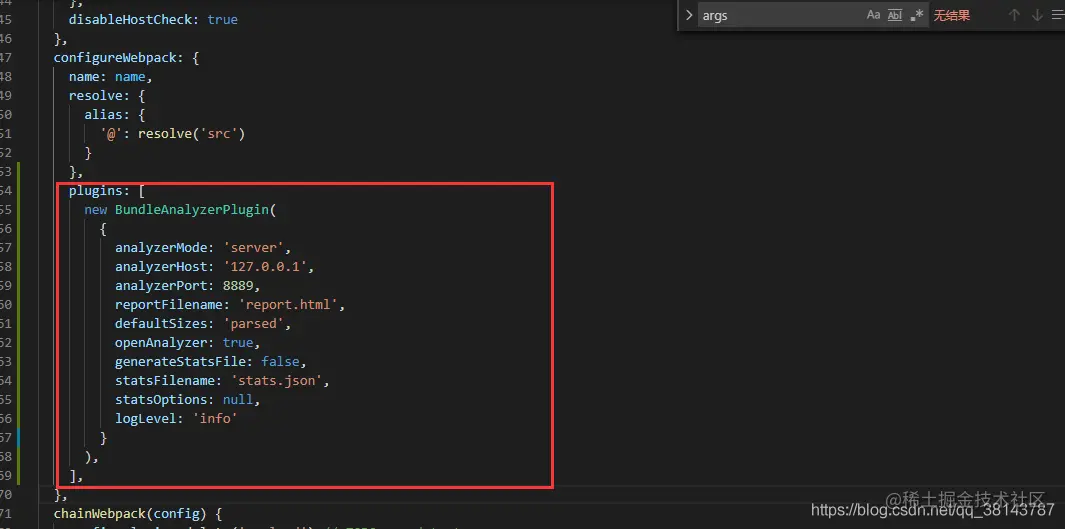Click the 'analyzerMode' option key
Viewport: 1065px width, 529px height.
click(161, 248)
